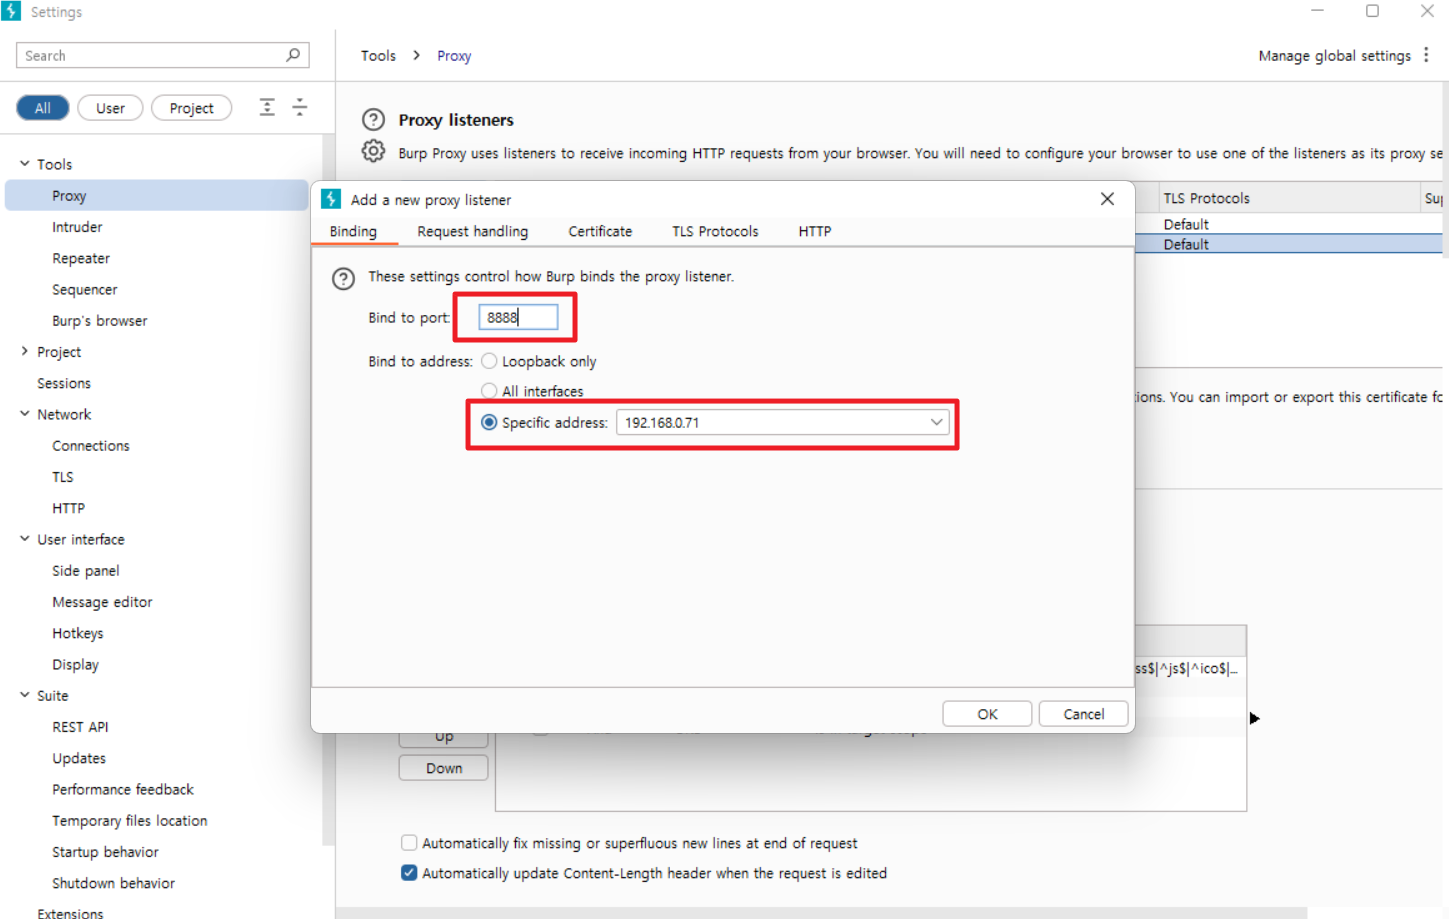Minimize the Settings window

[x=1317, y=11]
